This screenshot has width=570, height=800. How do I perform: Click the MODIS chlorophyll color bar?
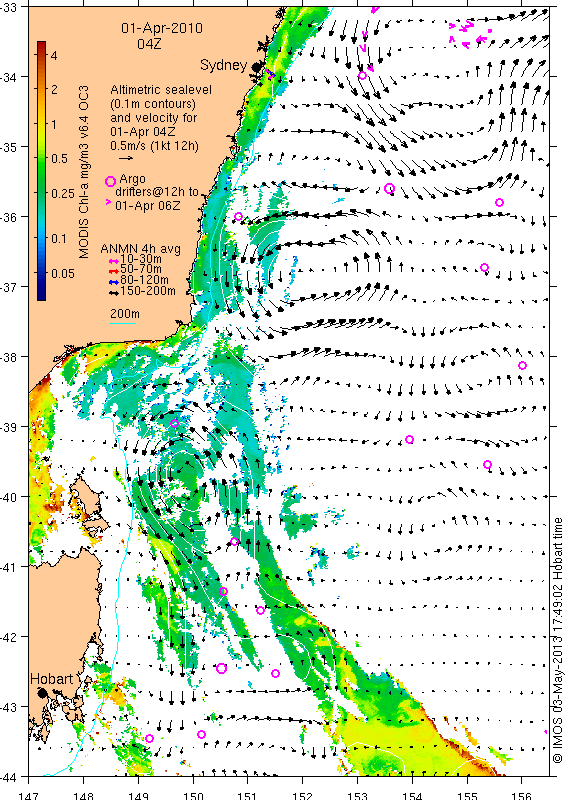(x=41, y=170)
